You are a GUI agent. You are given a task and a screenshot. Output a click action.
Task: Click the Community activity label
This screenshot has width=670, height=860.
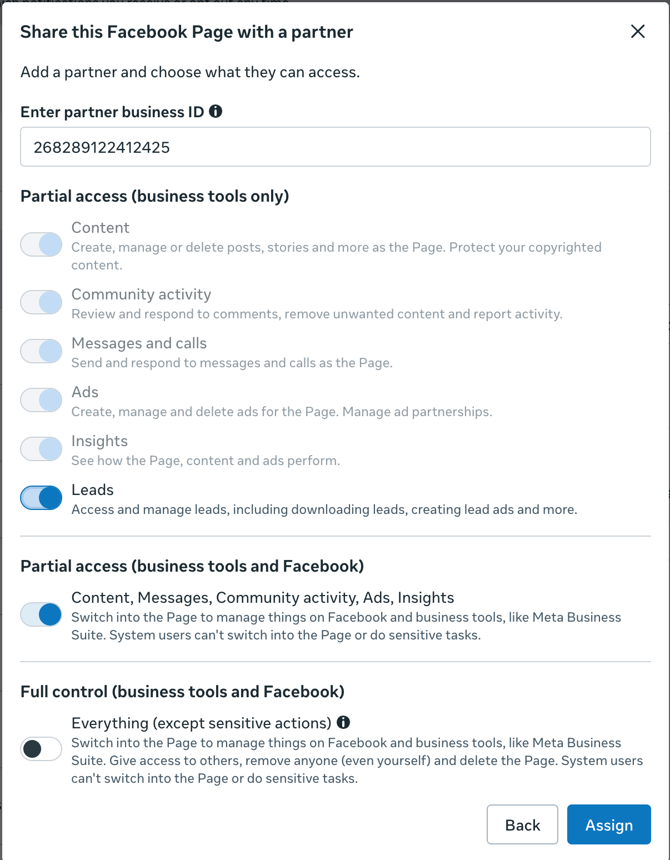pyautogui.click(x=141, y=294)
